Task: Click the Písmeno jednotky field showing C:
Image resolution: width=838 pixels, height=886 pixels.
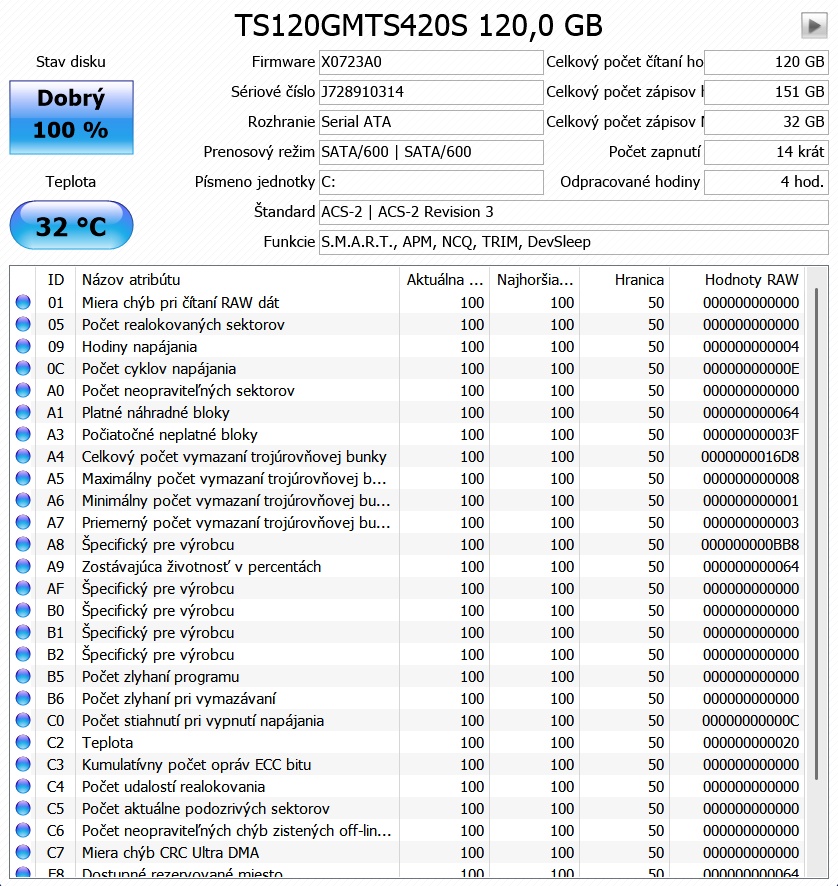Action: click(x=430, y=182)
